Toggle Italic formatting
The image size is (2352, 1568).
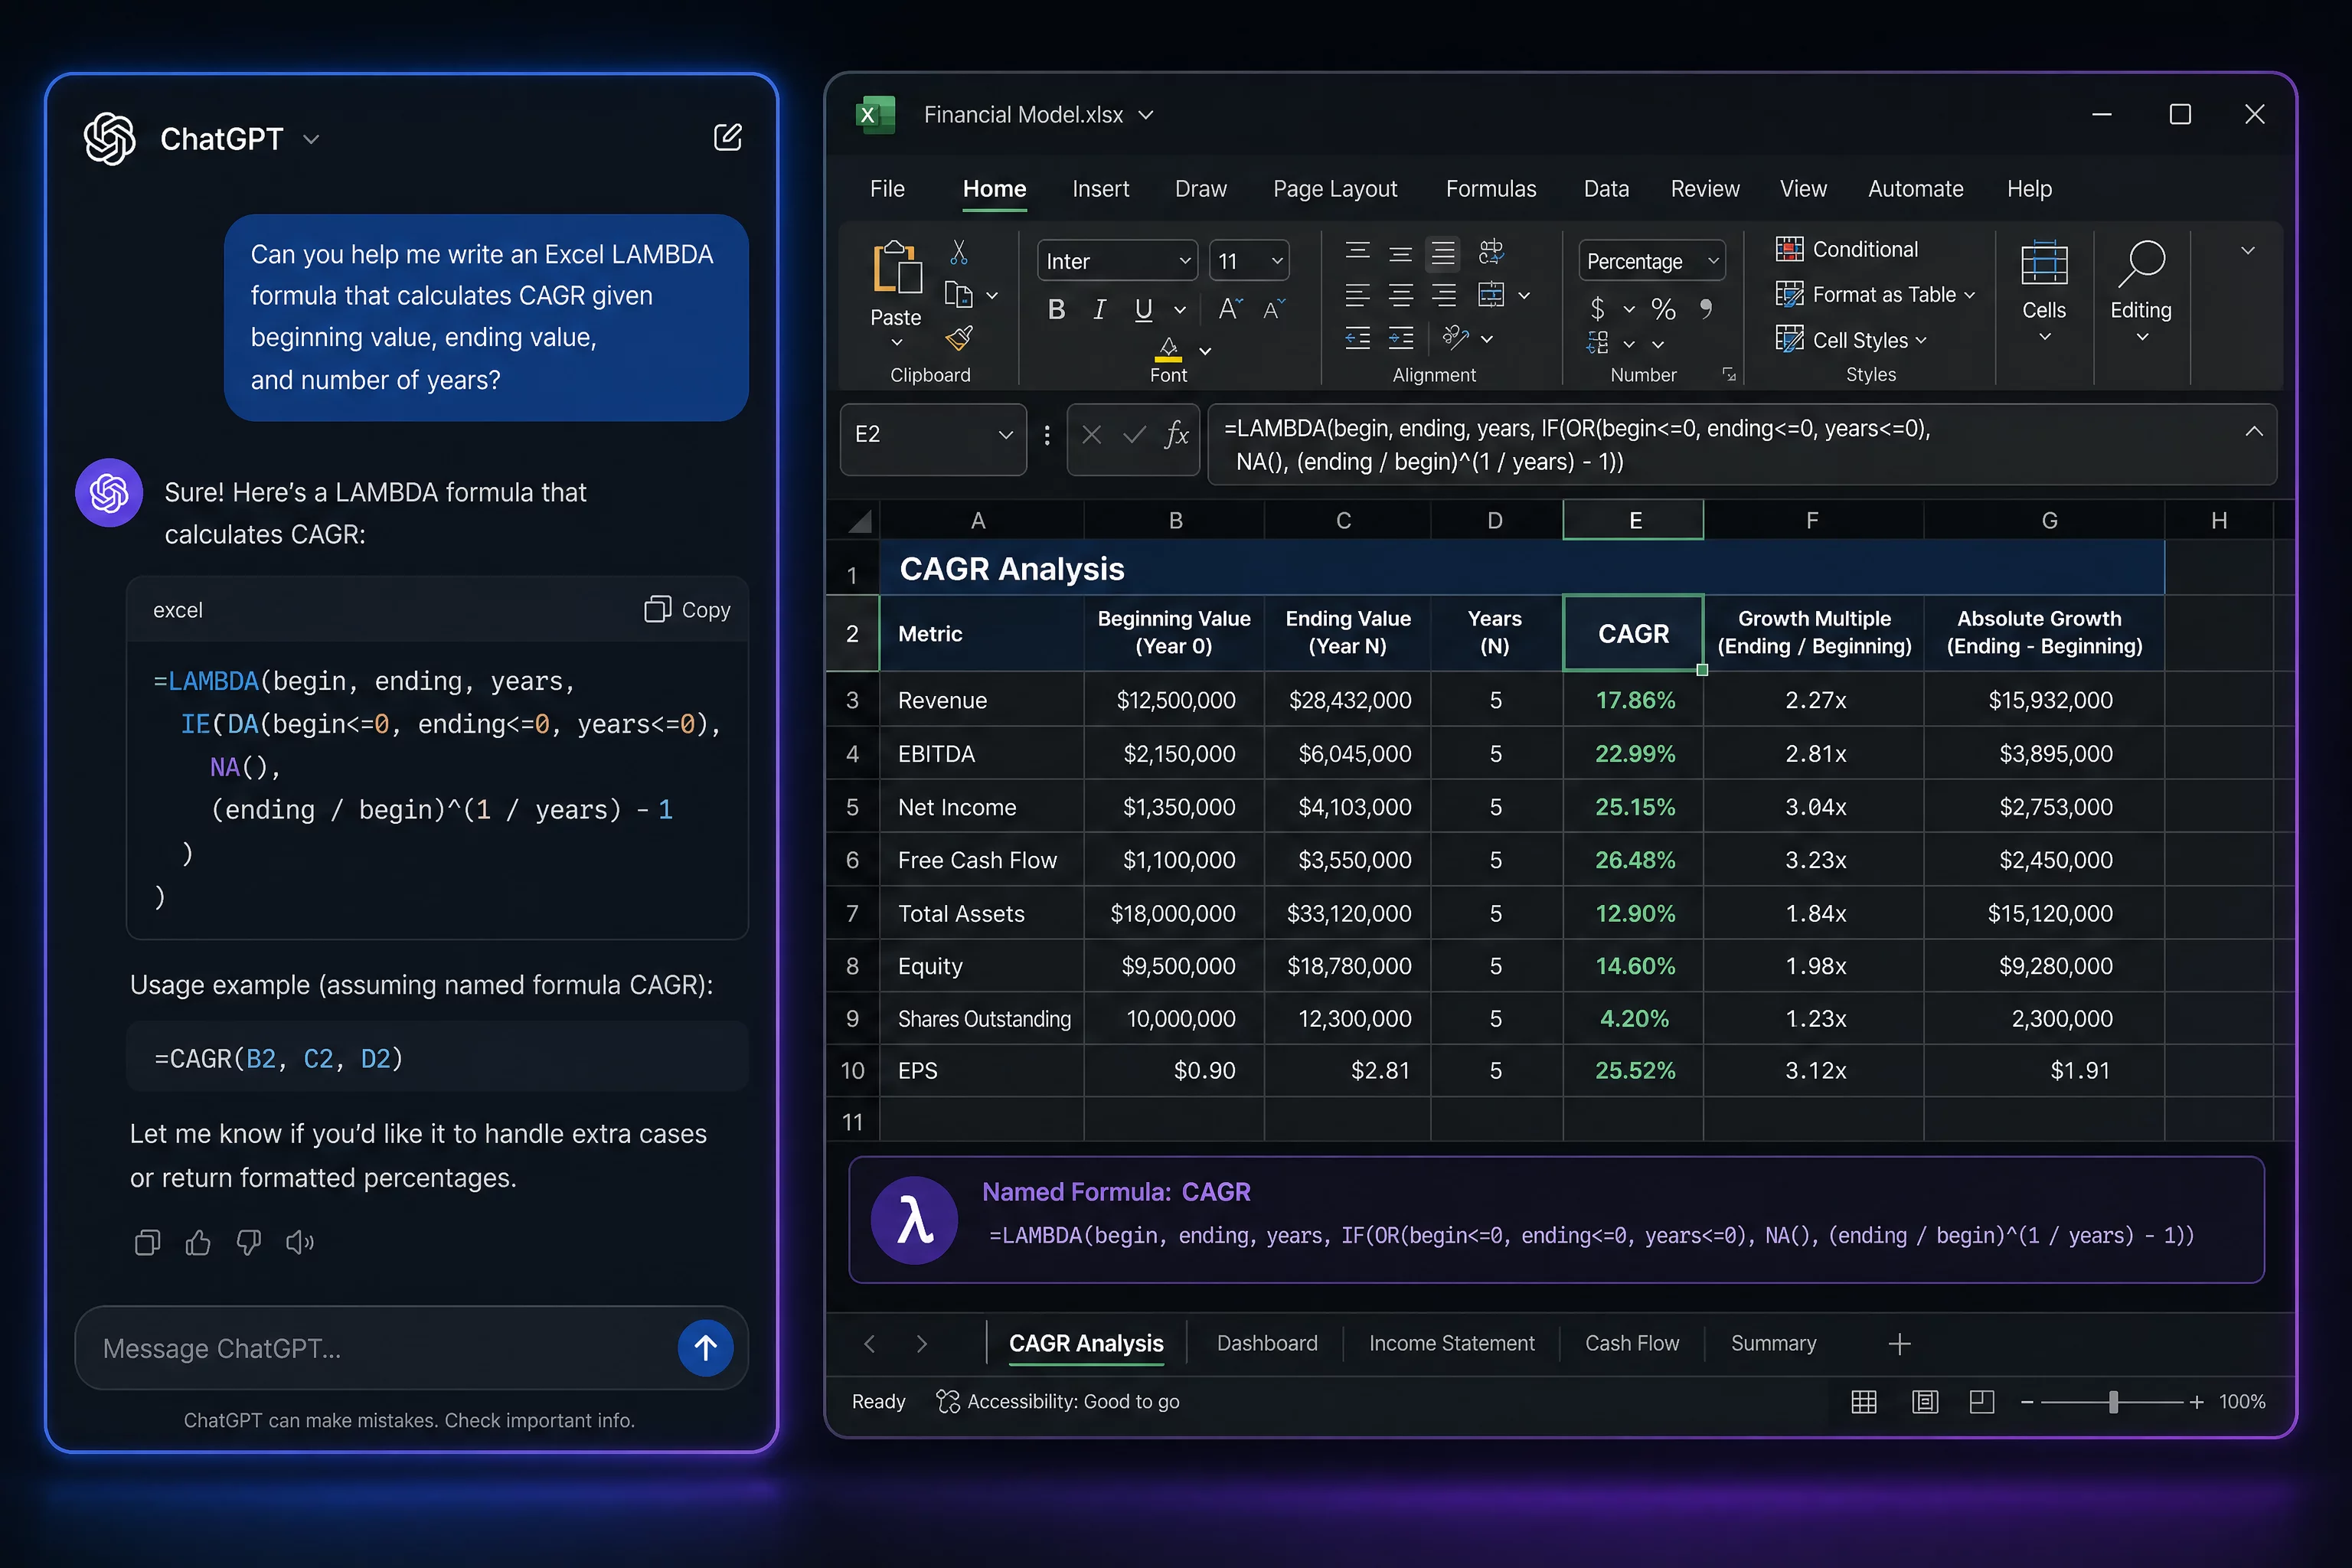pyautogui.click(x=1100, y=309)
